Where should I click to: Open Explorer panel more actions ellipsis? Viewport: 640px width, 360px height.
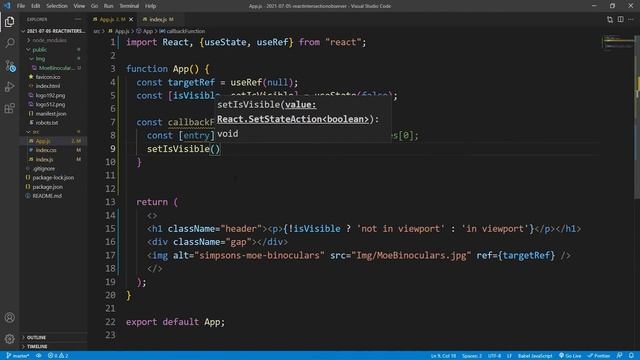pos(78,19)
